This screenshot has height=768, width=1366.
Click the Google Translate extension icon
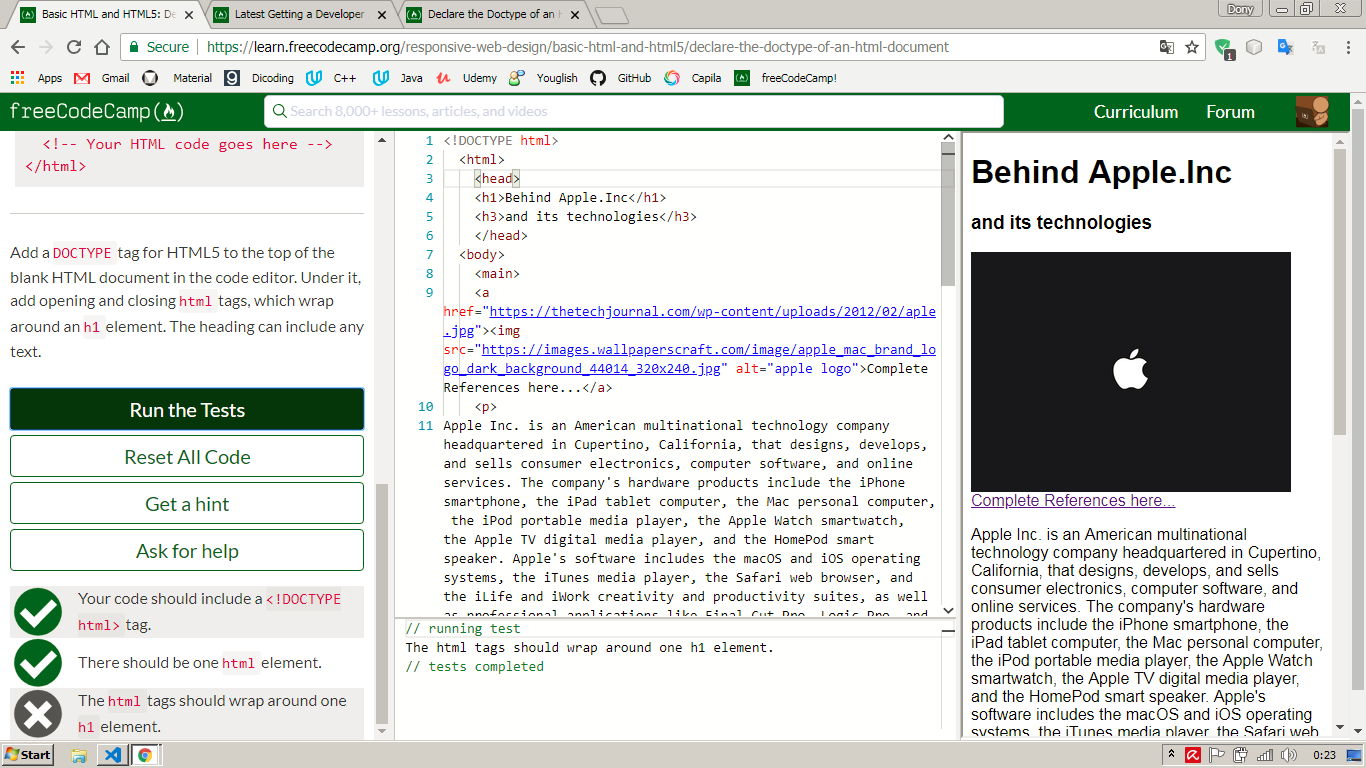[x=1286, y=47]
